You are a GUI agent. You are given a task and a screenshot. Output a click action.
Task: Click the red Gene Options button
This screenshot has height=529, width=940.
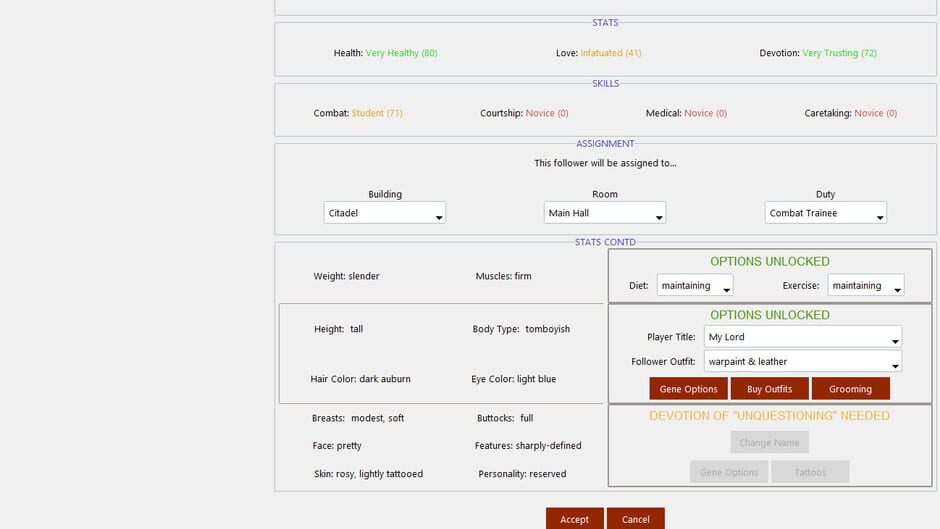coord(688,389)
